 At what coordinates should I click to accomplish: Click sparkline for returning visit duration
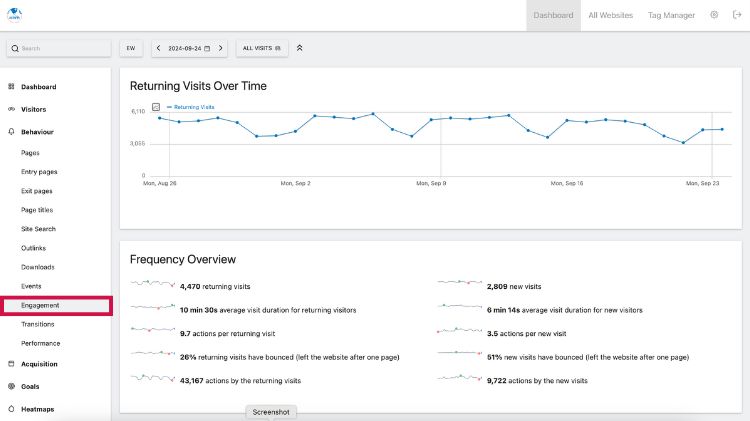point(153,307)
